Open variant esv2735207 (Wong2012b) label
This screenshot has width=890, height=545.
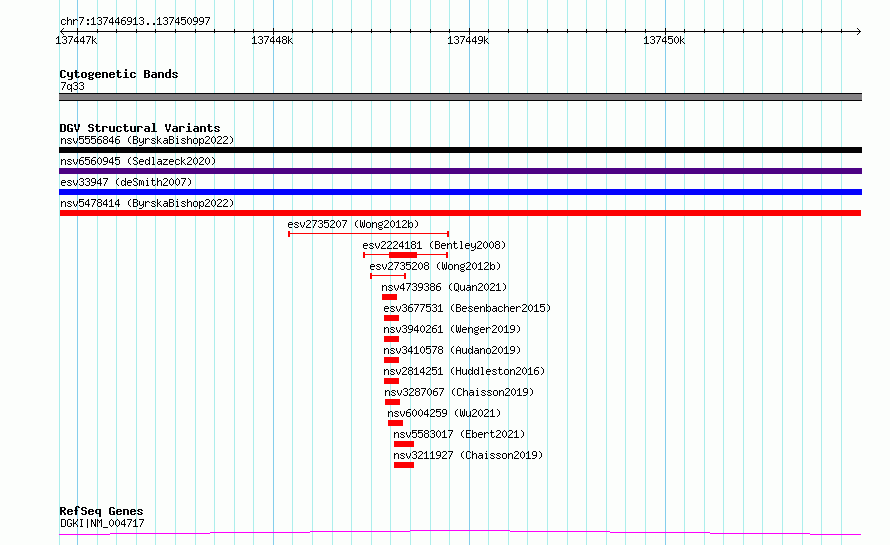coord(353,224)
